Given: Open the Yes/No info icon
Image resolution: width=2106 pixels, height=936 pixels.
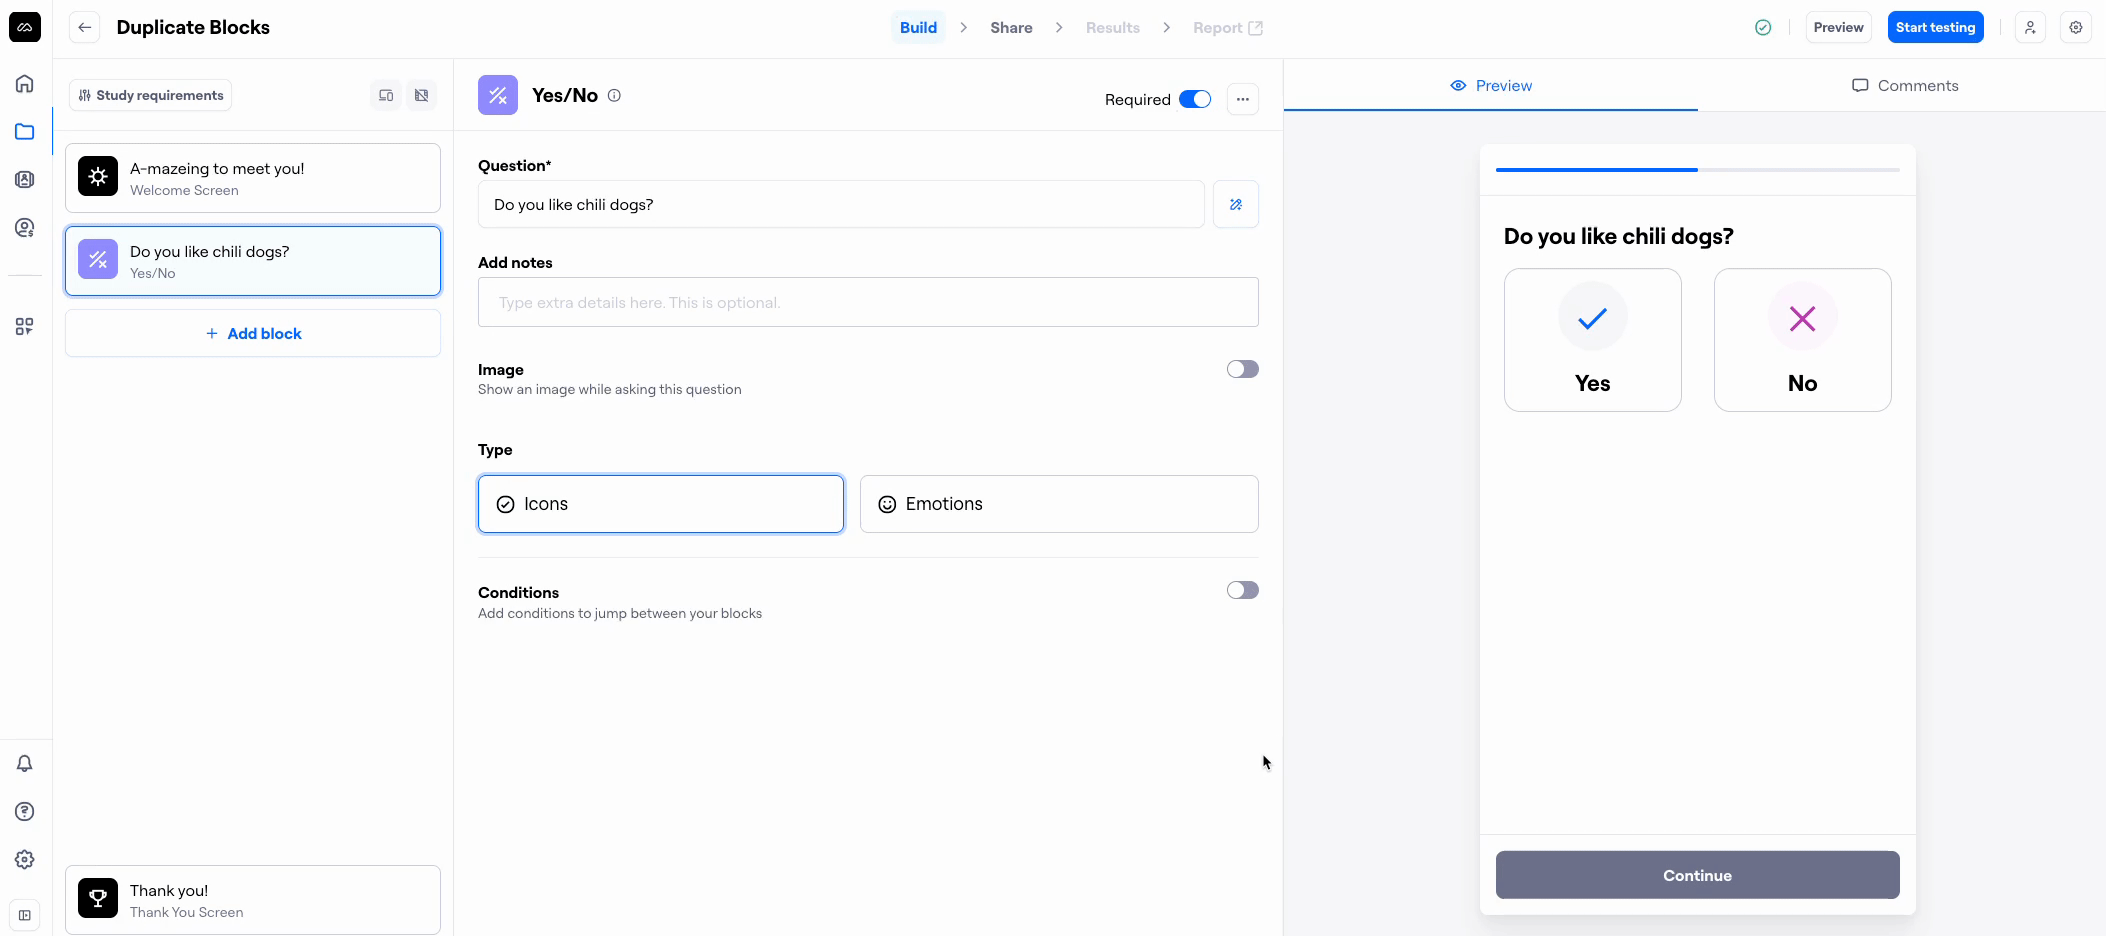Looking at the screenshot, I should click(x=614, y=96).
